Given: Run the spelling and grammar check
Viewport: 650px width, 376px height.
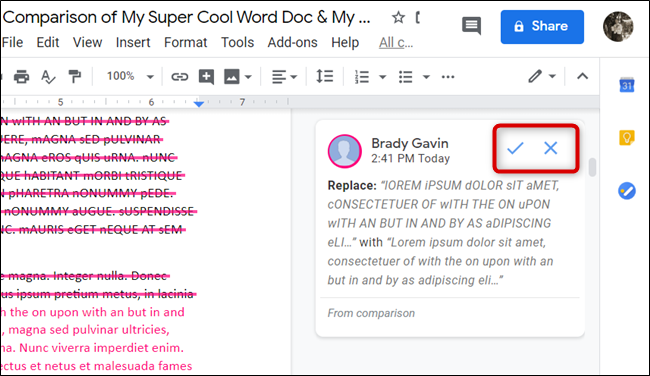Looking at the screenshot, I should click(48, 77).
